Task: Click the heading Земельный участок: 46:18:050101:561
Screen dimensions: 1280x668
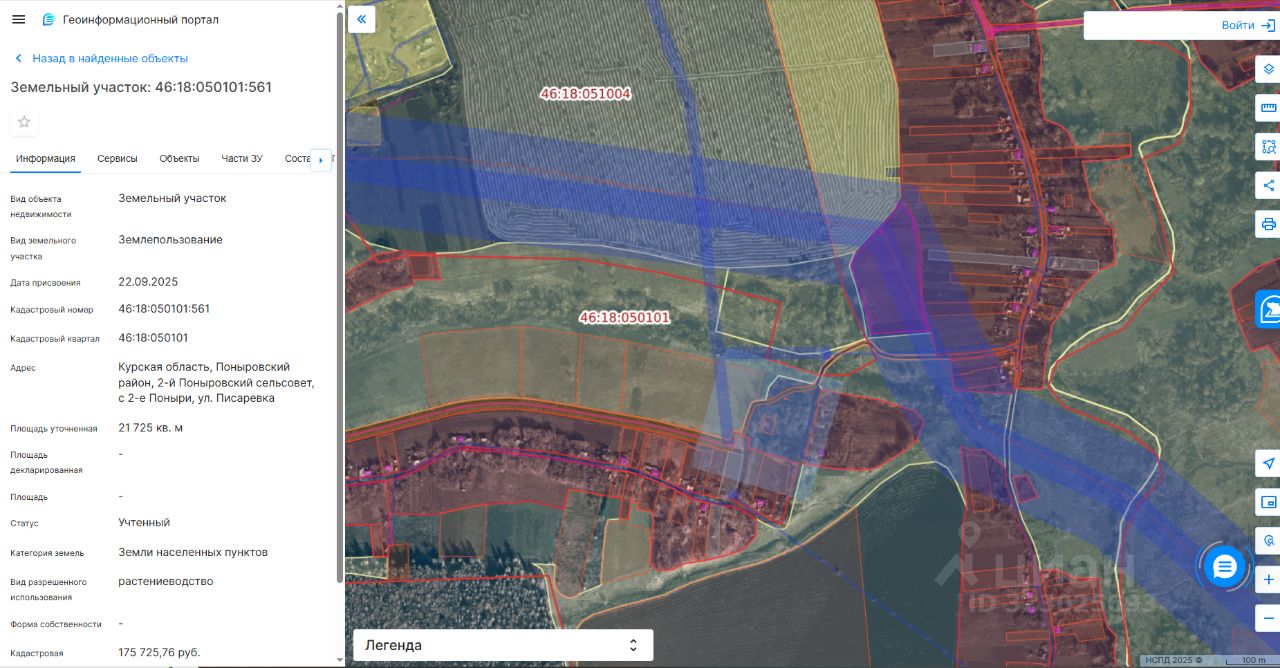Action: coord(141,87)
